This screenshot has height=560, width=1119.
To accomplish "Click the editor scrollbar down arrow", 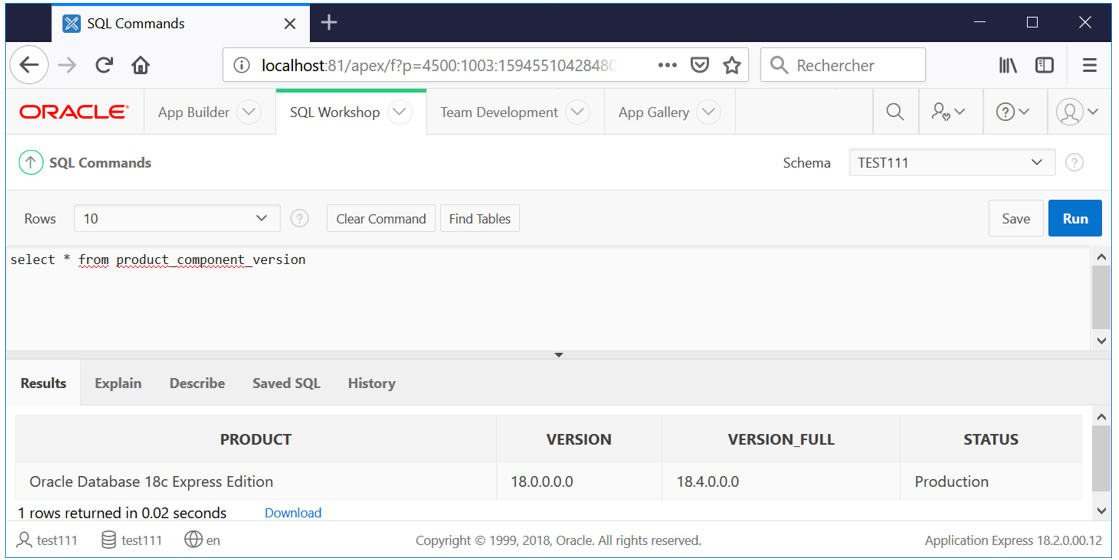I will (1101, 341).
